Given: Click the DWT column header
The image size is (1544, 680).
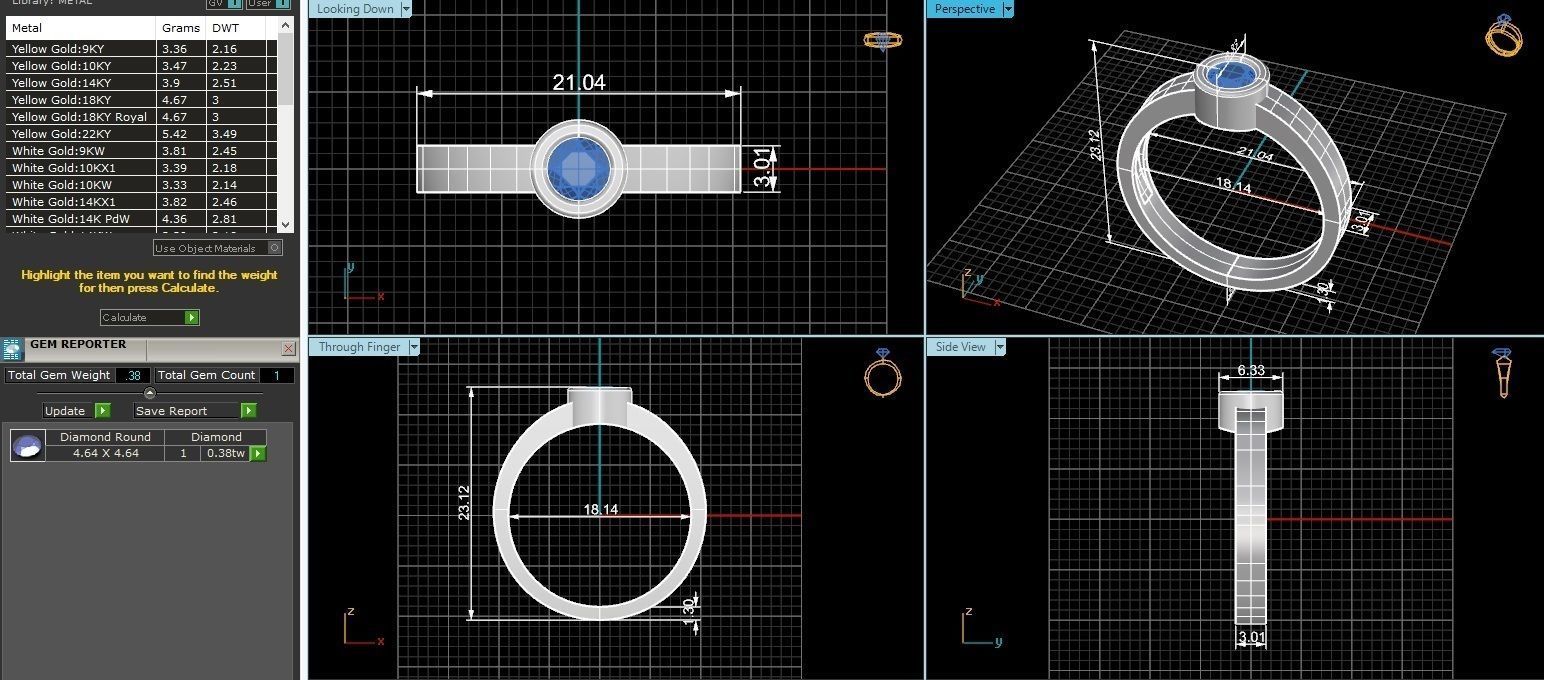Looking at the screenshot, I should (x=236, y=28).
